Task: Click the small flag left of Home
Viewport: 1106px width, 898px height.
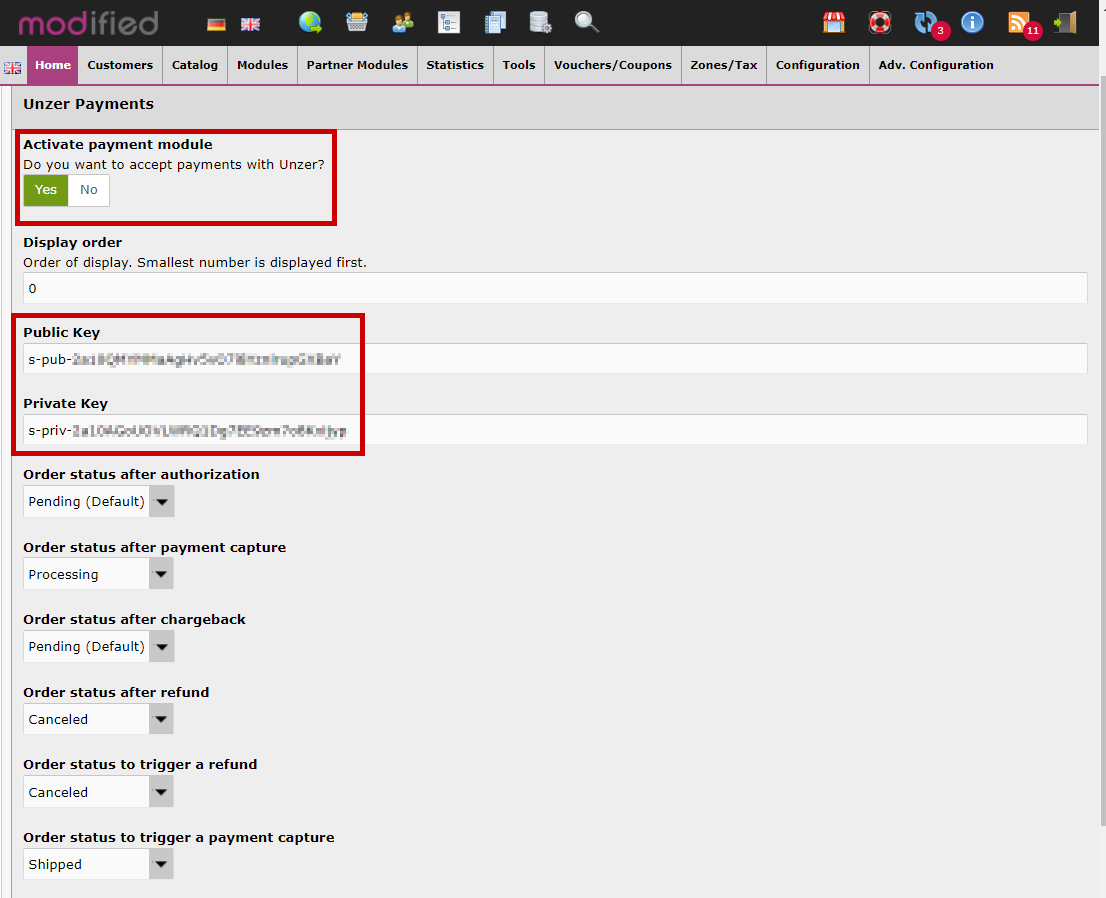Action: [13, 68]
